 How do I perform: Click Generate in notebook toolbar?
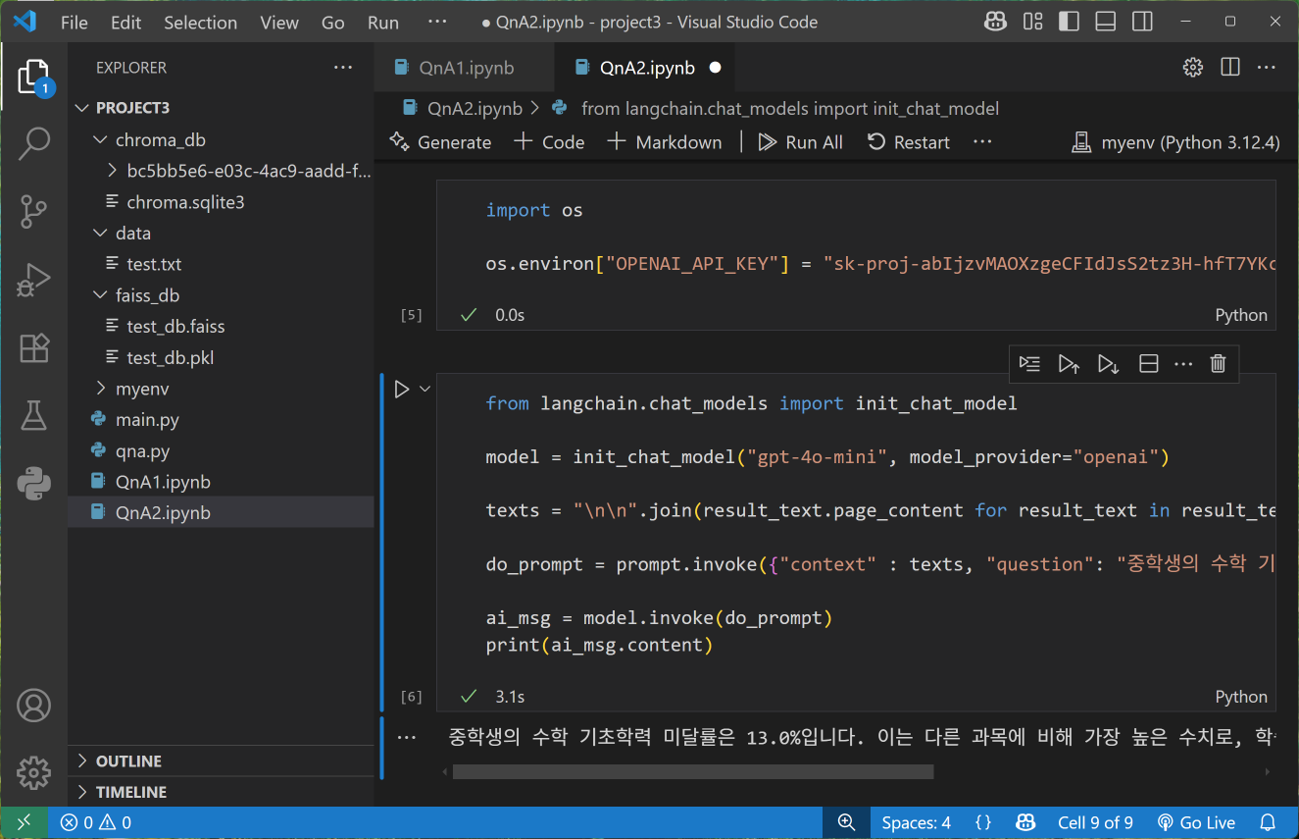tap(441, 142)
